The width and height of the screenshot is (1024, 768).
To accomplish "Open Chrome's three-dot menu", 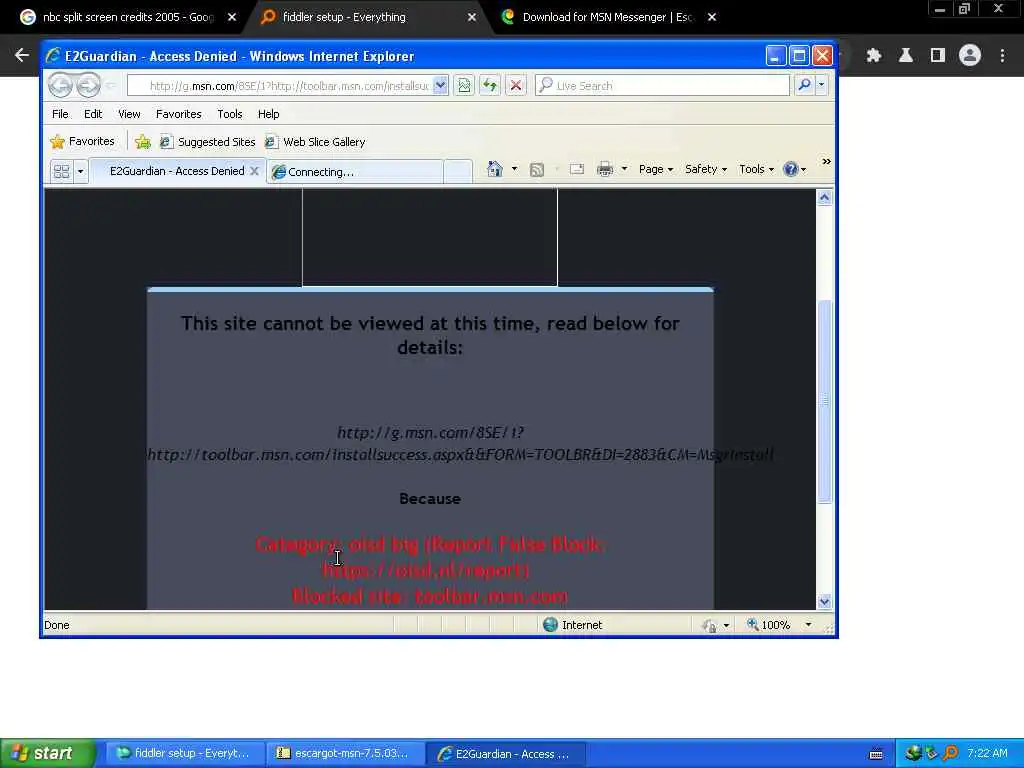I will pos(1002,56).
